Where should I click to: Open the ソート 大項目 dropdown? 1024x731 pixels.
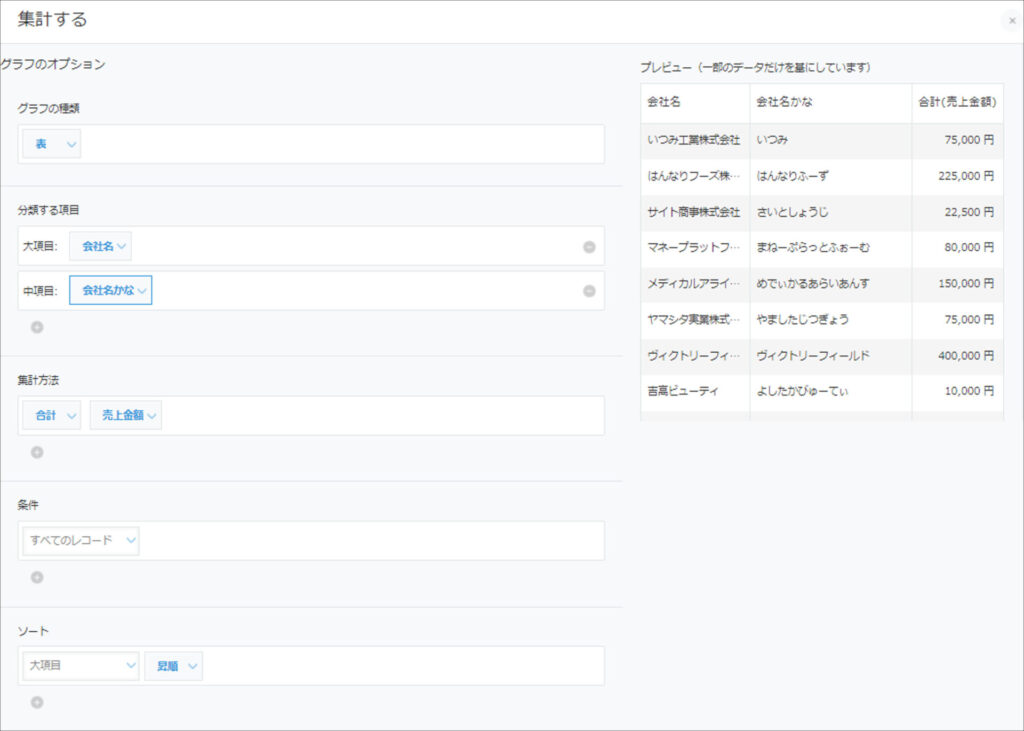click(x=81, y=666)
